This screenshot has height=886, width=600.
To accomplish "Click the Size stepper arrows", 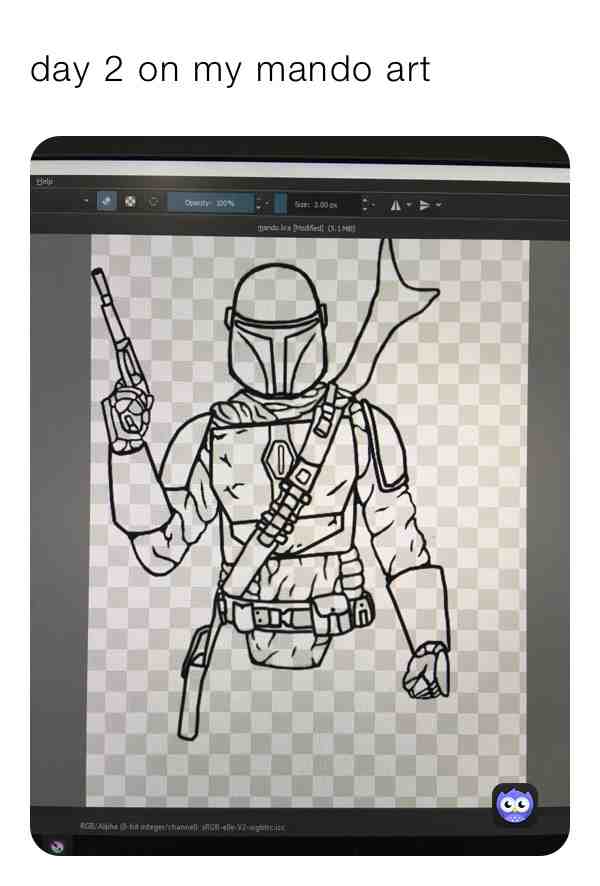I will (x=364, y=205).
